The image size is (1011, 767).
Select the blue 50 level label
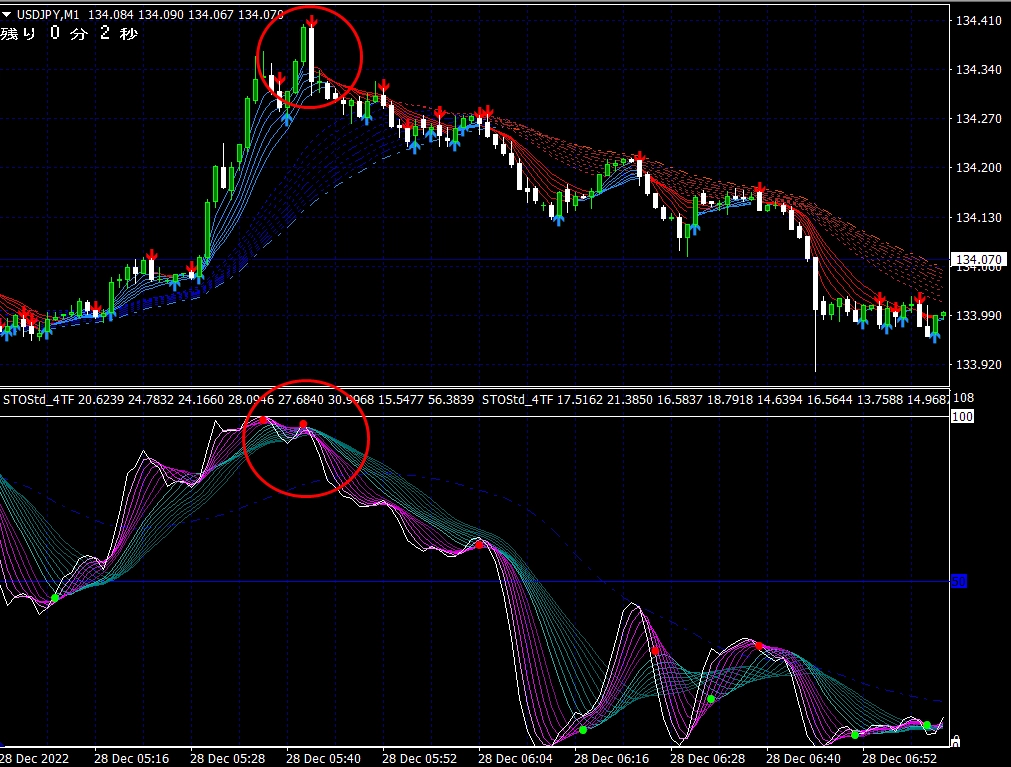(x=958, y=581)
